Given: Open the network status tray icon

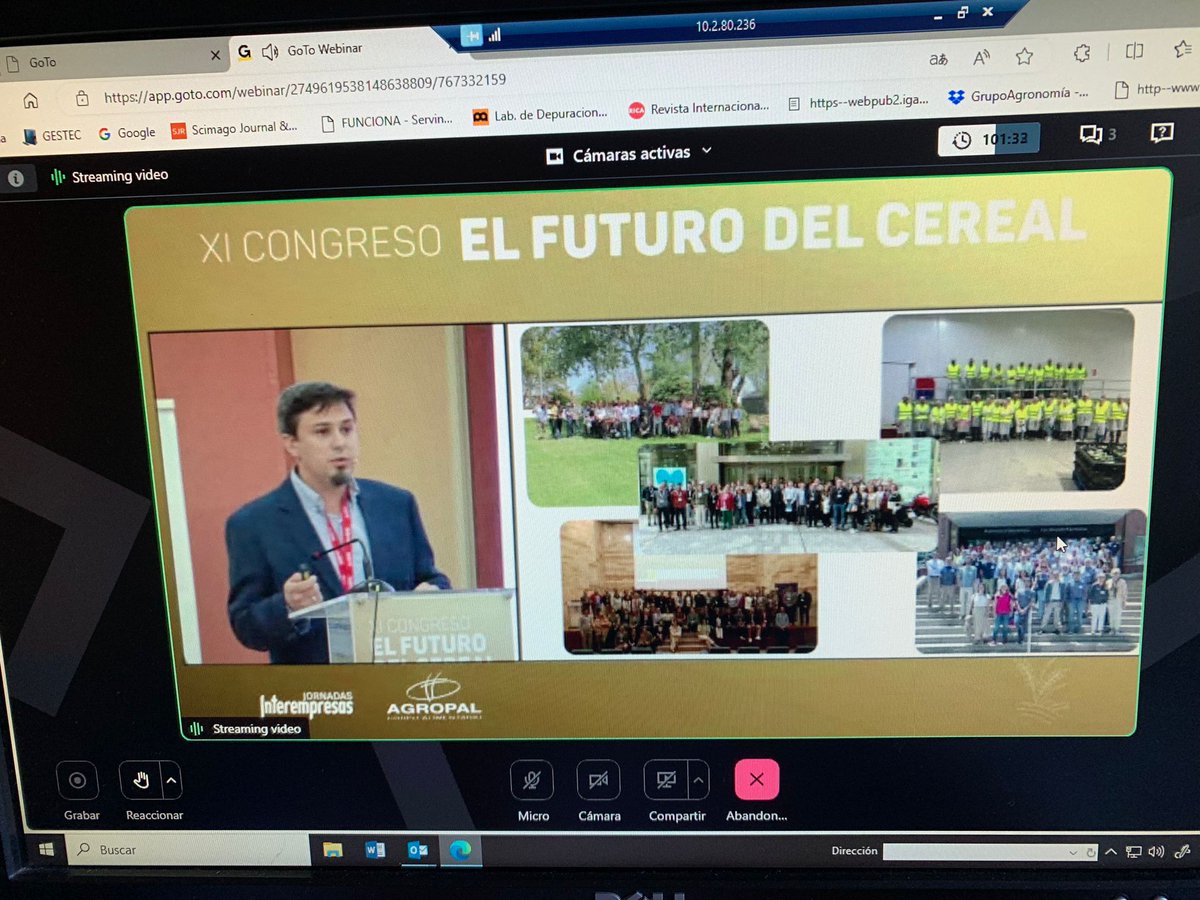Looking at the screenshot, I should 1133,852.
